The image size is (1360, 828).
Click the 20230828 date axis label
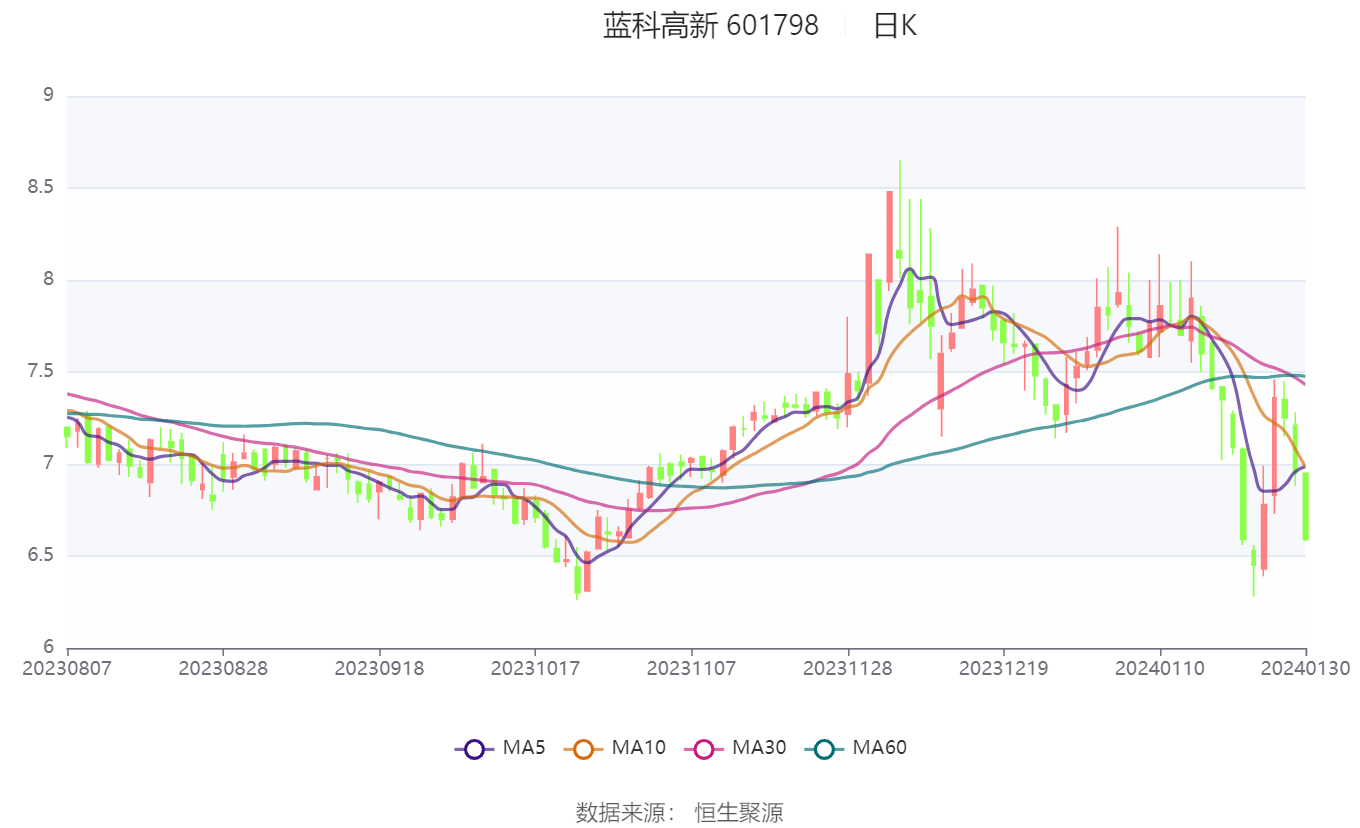[223, 667]
